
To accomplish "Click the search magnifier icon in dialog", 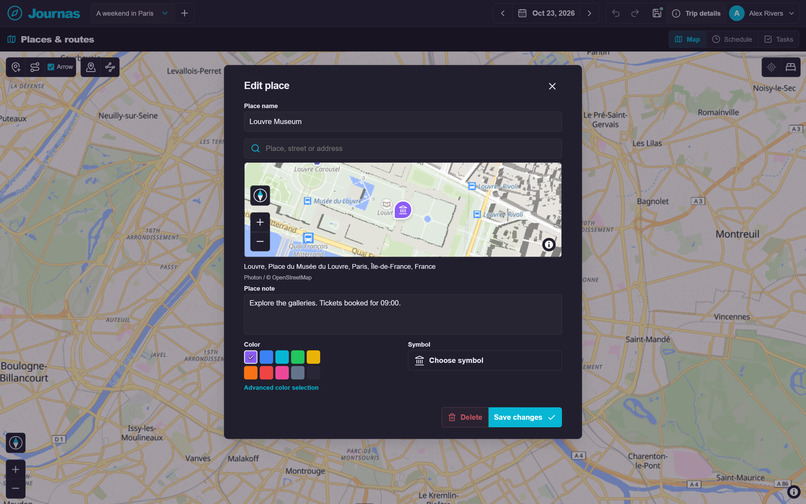I will tap(255, 149).
